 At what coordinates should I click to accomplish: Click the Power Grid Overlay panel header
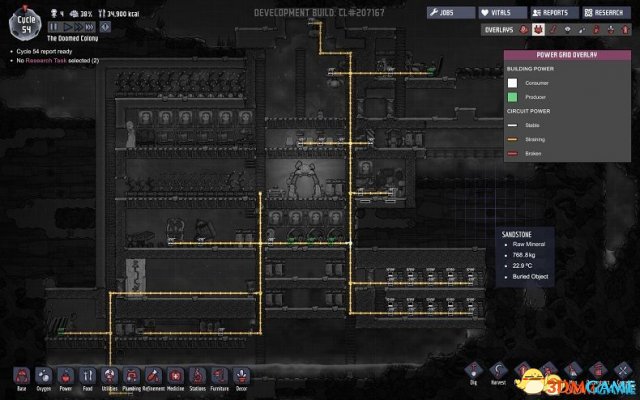click(567, 55)
